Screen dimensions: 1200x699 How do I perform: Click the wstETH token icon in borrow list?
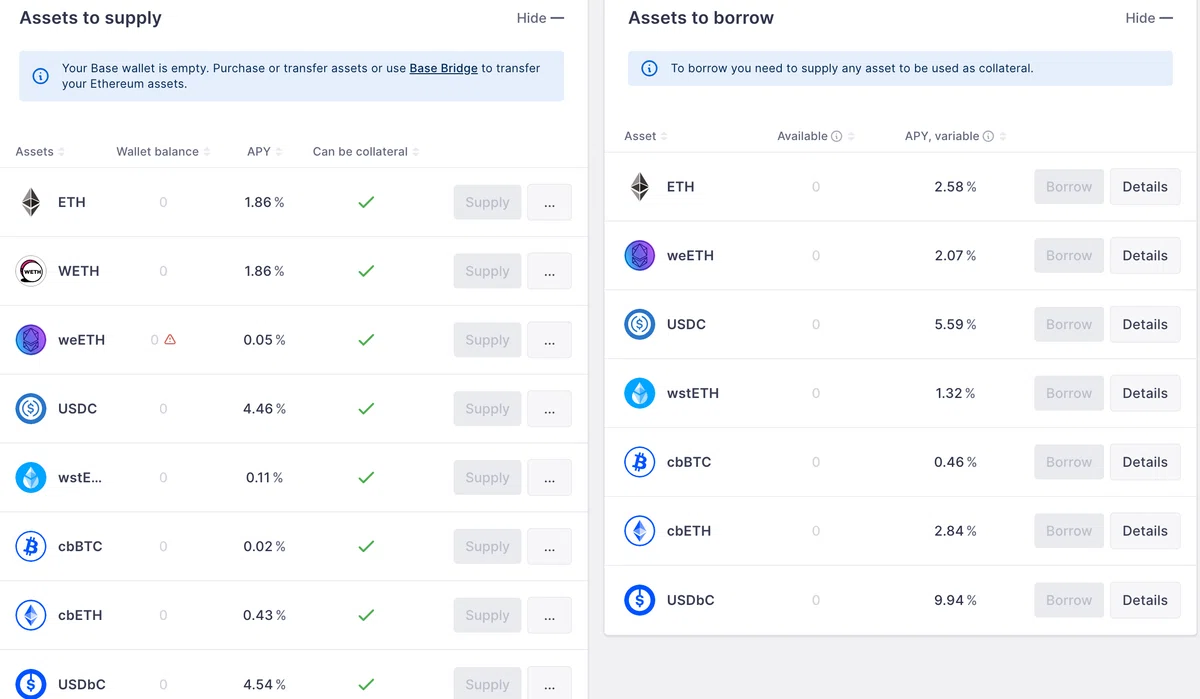(640, 394)
